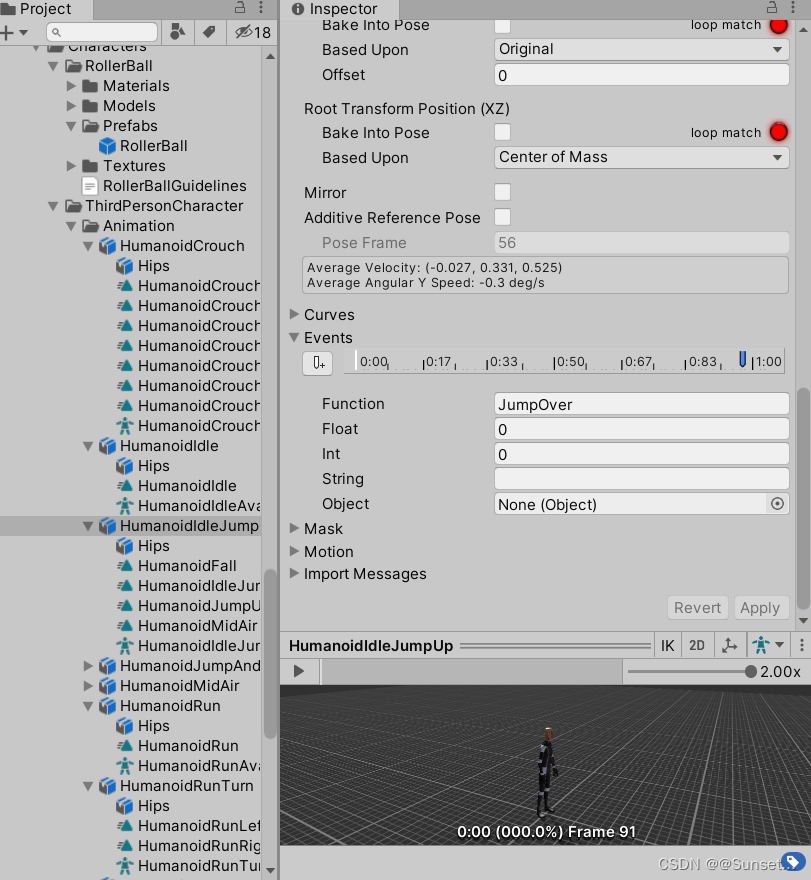Click the Function field containing JumpOver
The image size is (811, 880).
pyautogui.click(x=642, y=404)
